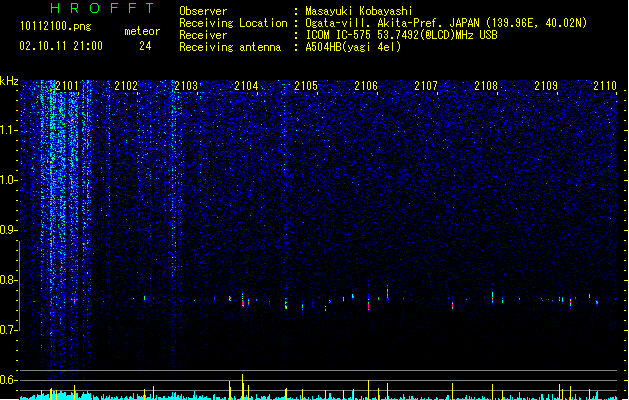Click the 2108 time marker
The image size is (629, 400).
pos(486,86)
